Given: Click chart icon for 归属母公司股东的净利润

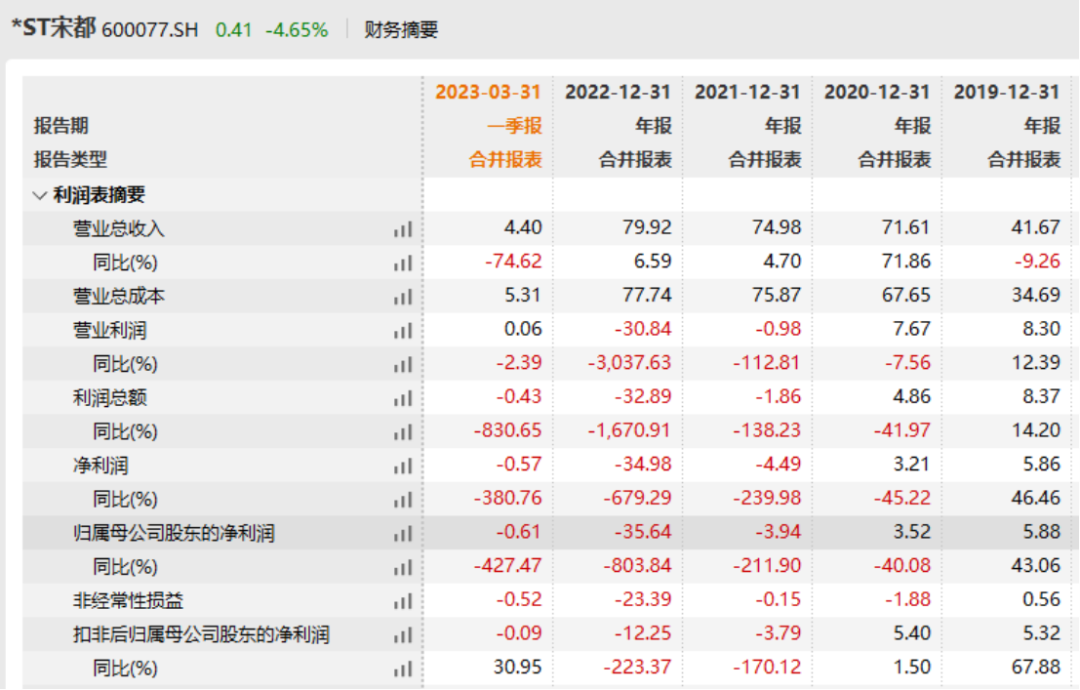Looking at the screenshot, I should click(402, 534).
